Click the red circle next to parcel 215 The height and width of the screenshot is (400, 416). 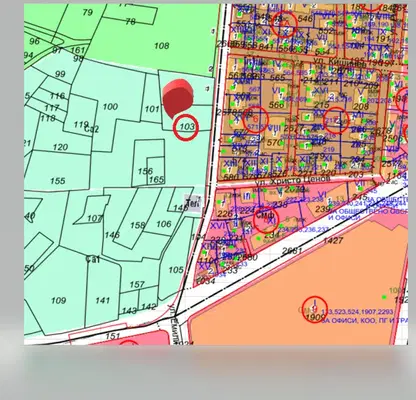[336, 120]
